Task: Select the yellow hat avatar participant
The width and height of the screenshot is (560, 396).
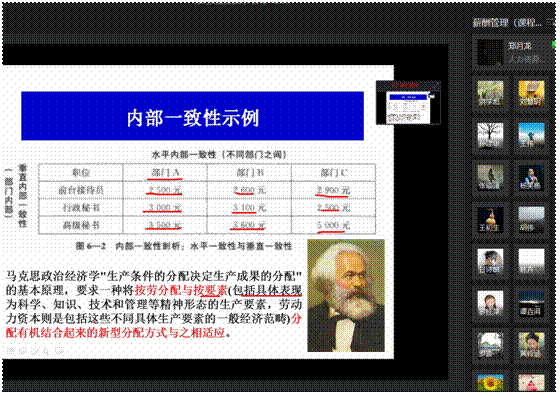Action: point(531,94)
